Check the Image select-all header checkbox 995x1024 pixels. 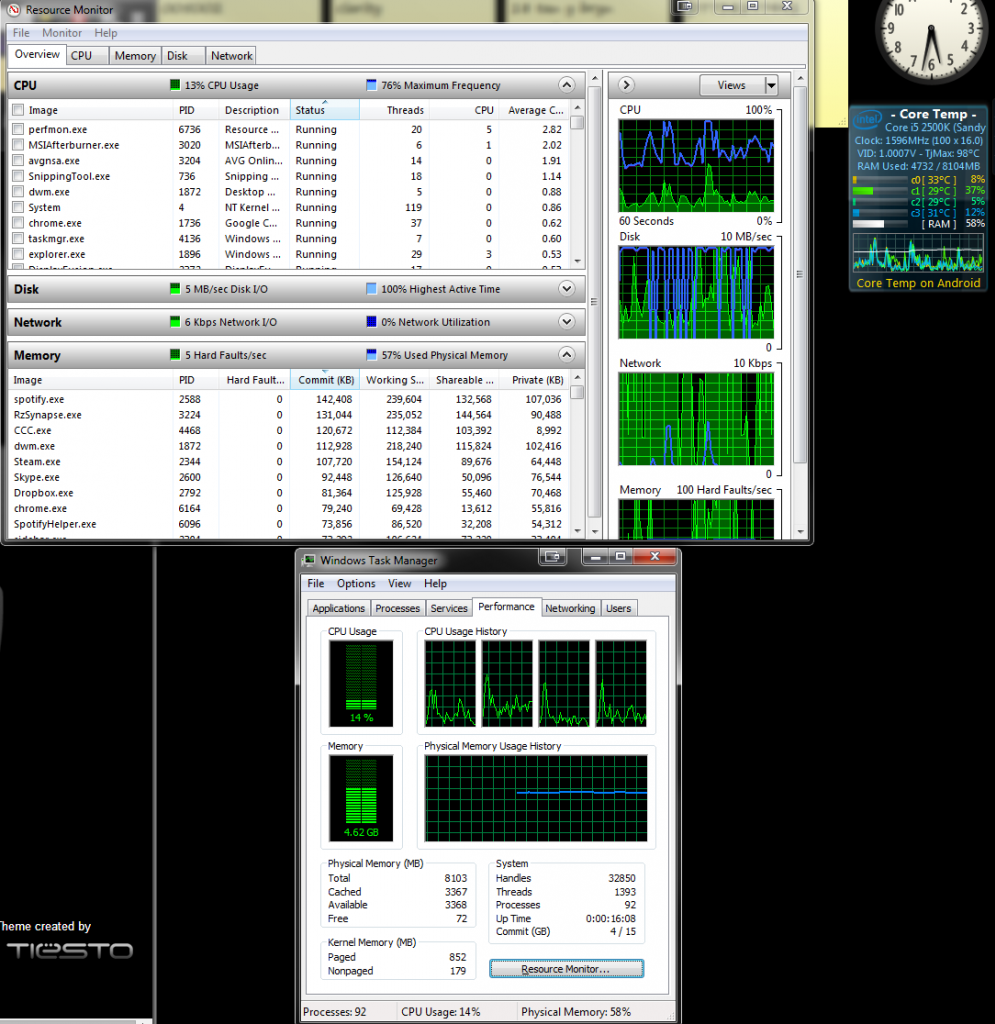coord(18,110)
